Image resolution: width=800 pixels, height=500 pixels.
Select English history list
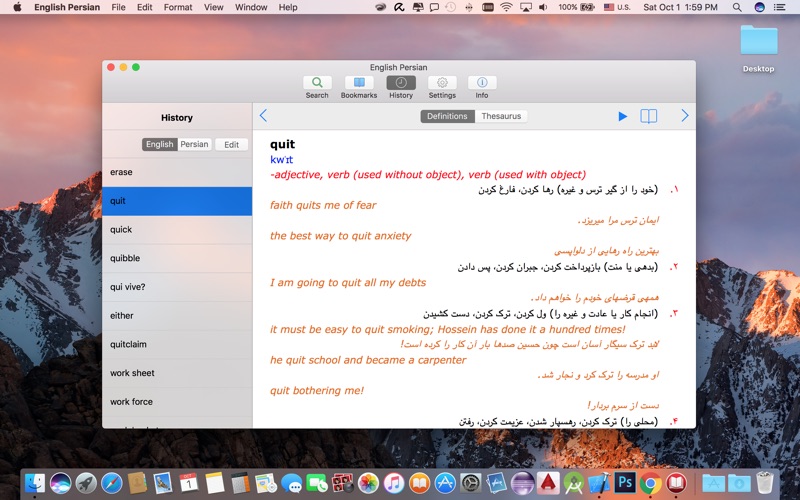(x=160, y=144)
